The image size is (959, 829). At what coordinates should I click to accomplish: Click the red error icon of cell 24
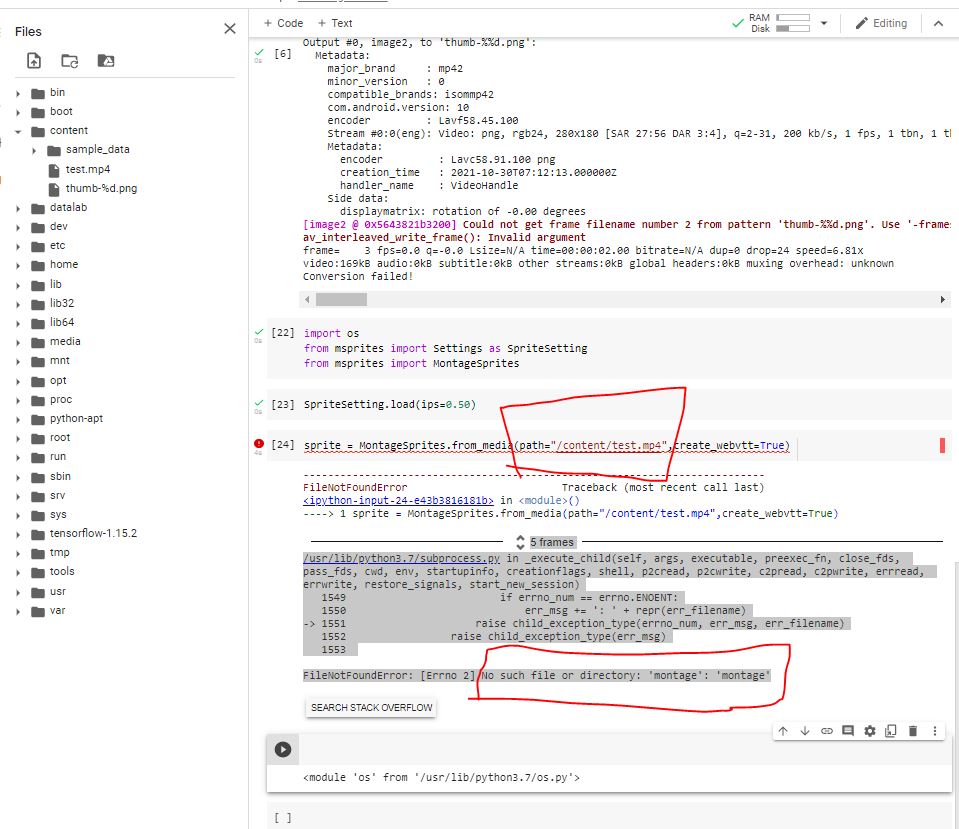point(259,444)
